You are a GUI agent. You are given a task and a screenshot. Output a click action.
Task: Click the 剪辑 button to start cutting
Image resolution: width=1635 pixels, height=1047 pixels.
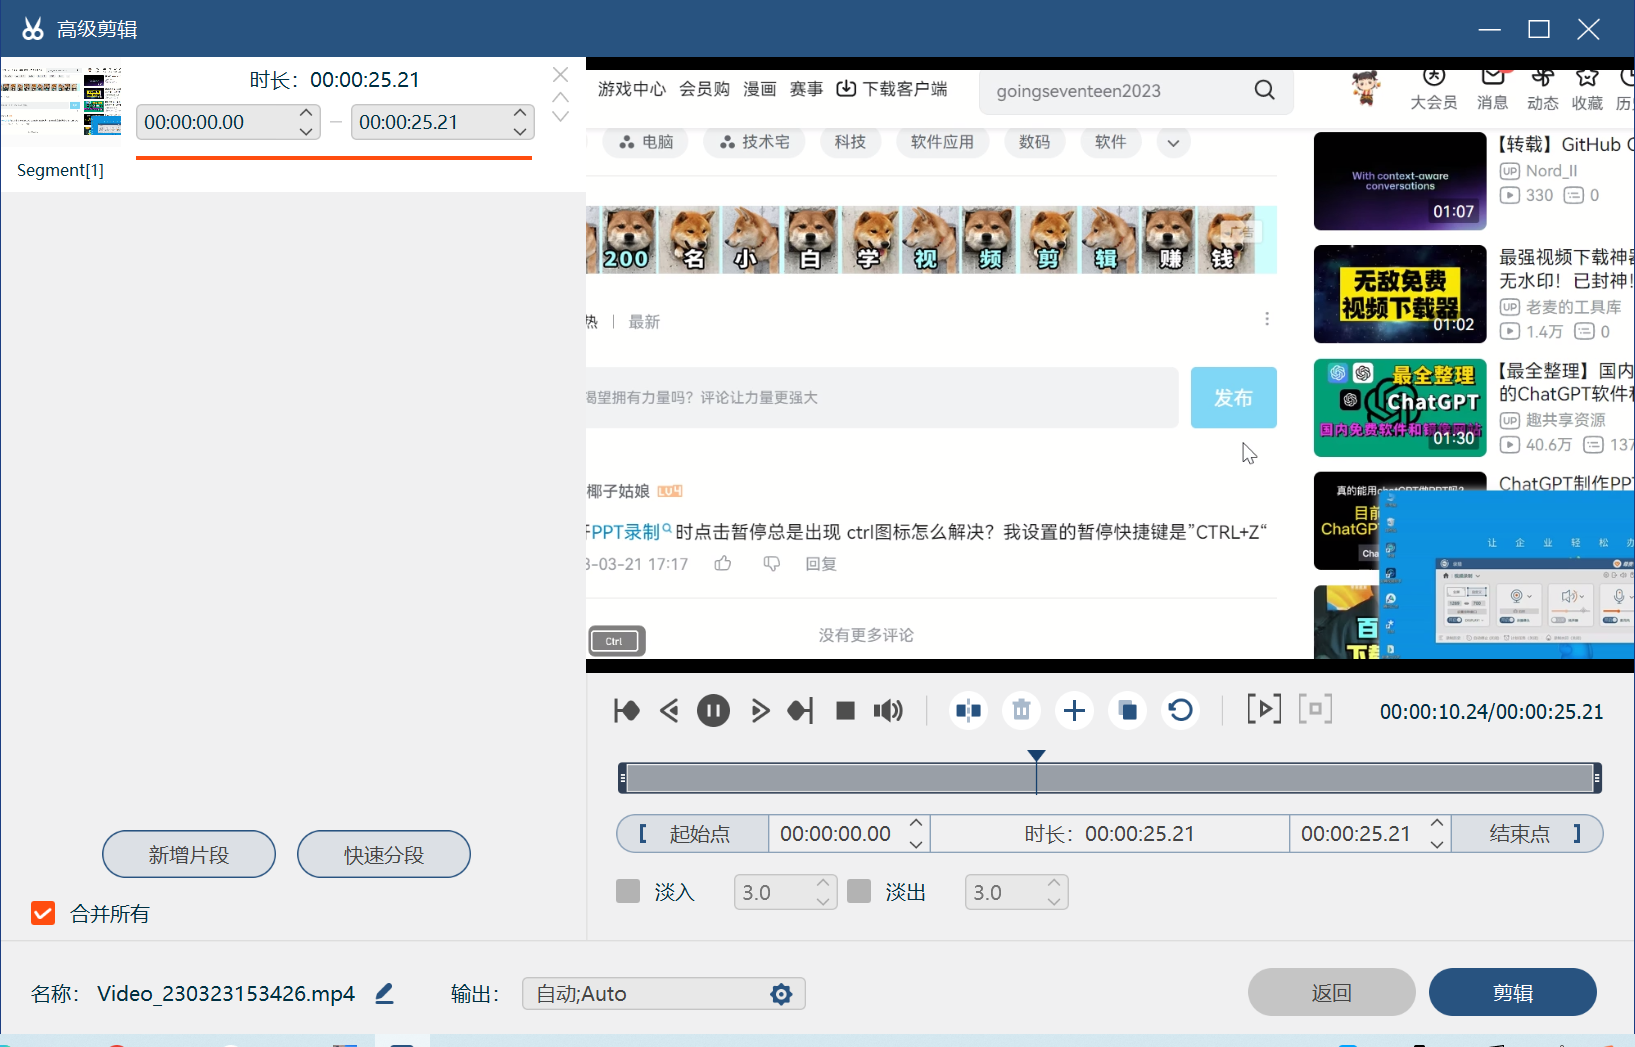tap(1512, 991)
